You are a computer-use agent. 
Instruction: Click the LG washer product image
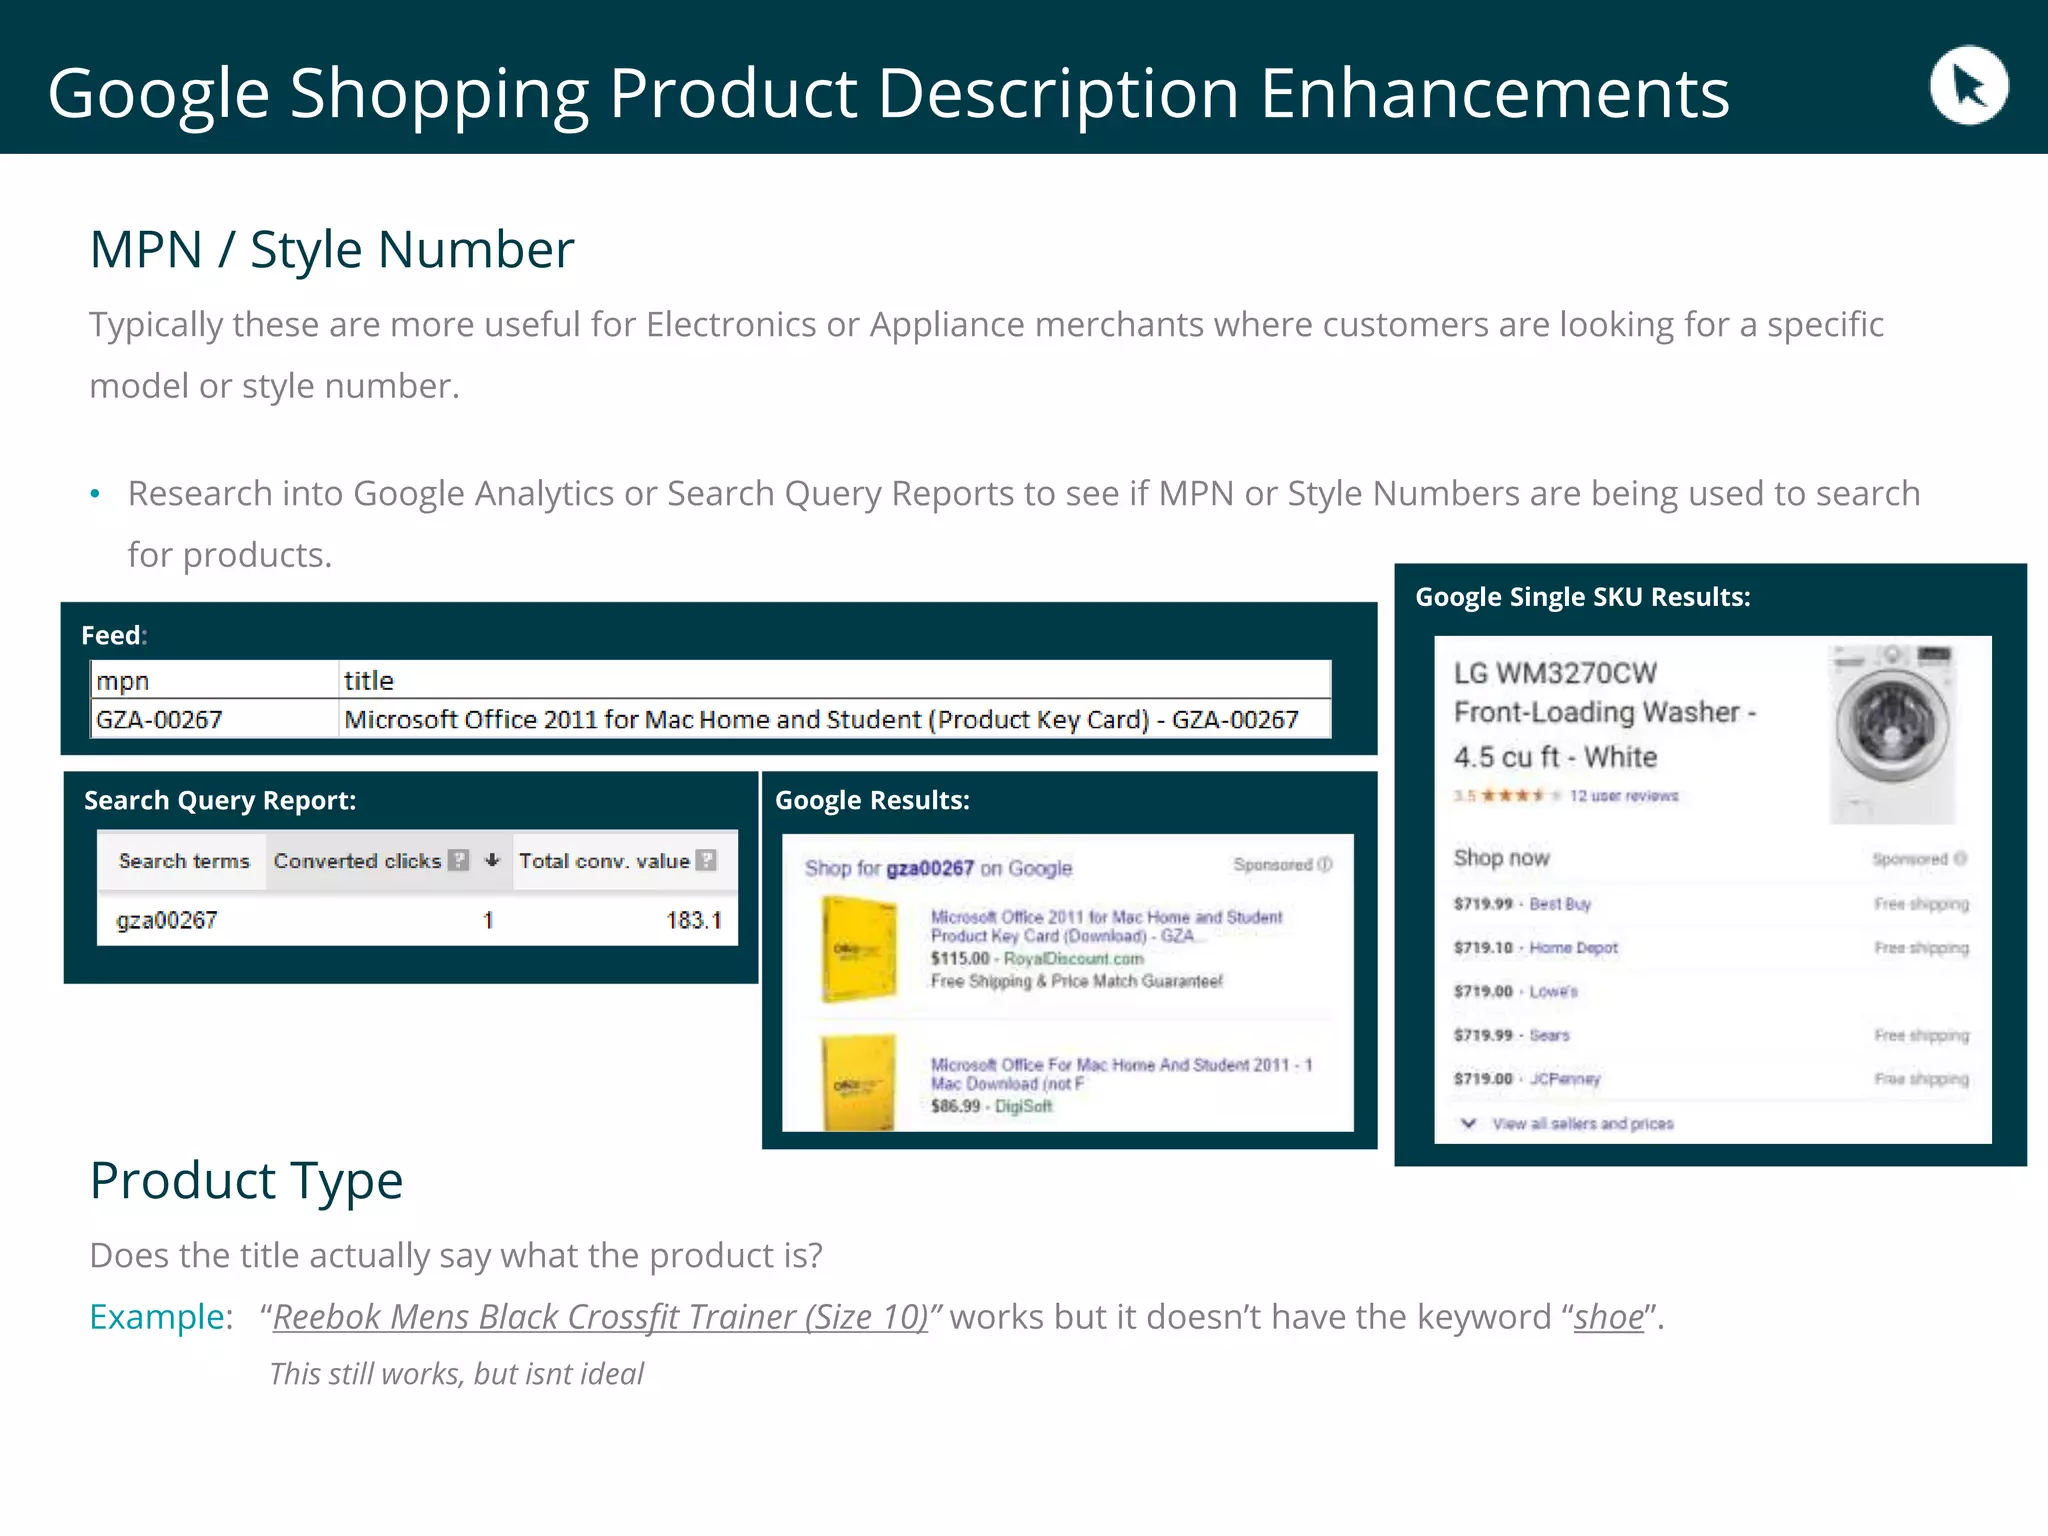tap(1891, 734)
